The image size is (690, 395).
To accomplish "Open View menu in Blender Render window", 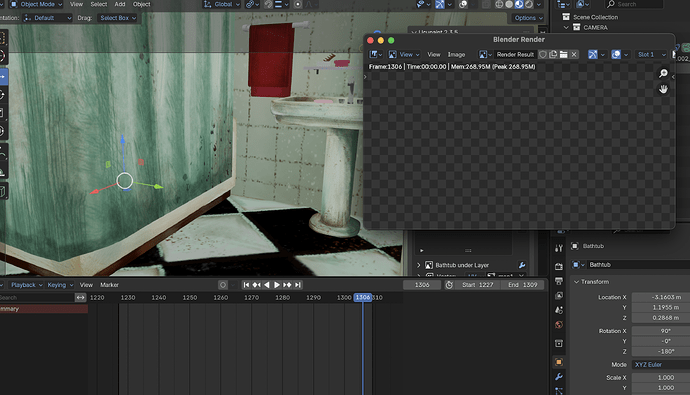I will [433, 55].
